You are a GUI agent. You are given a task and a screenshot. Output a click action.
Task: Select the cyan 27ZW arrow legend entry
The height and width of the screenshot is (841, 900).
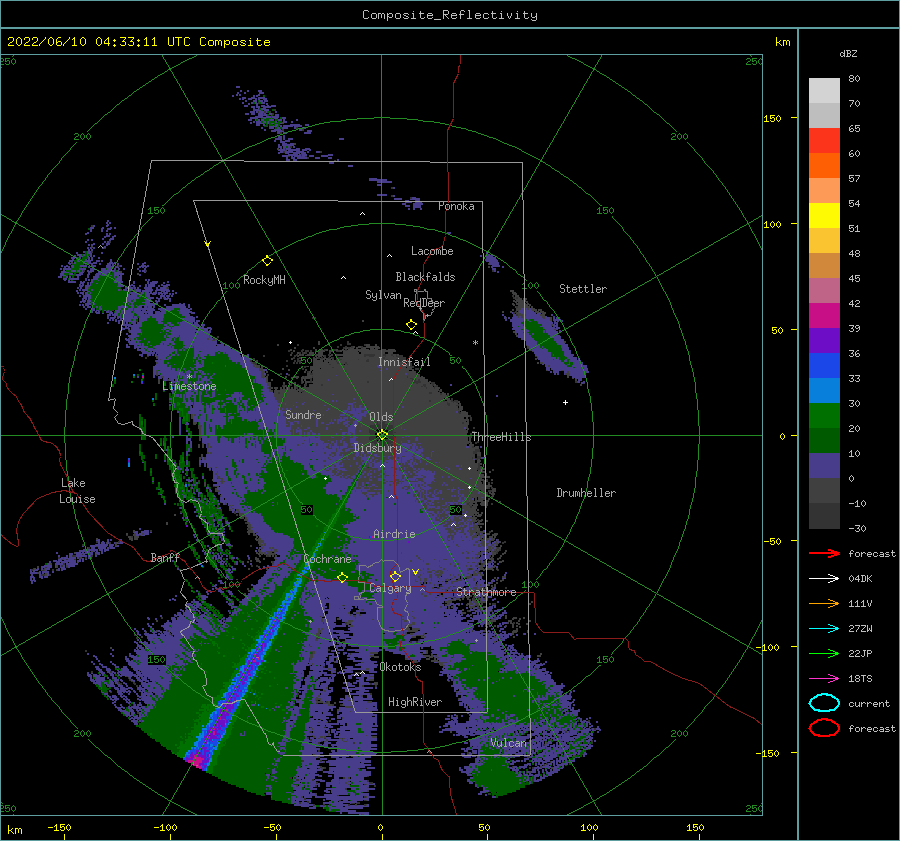(x=824, y=629)
